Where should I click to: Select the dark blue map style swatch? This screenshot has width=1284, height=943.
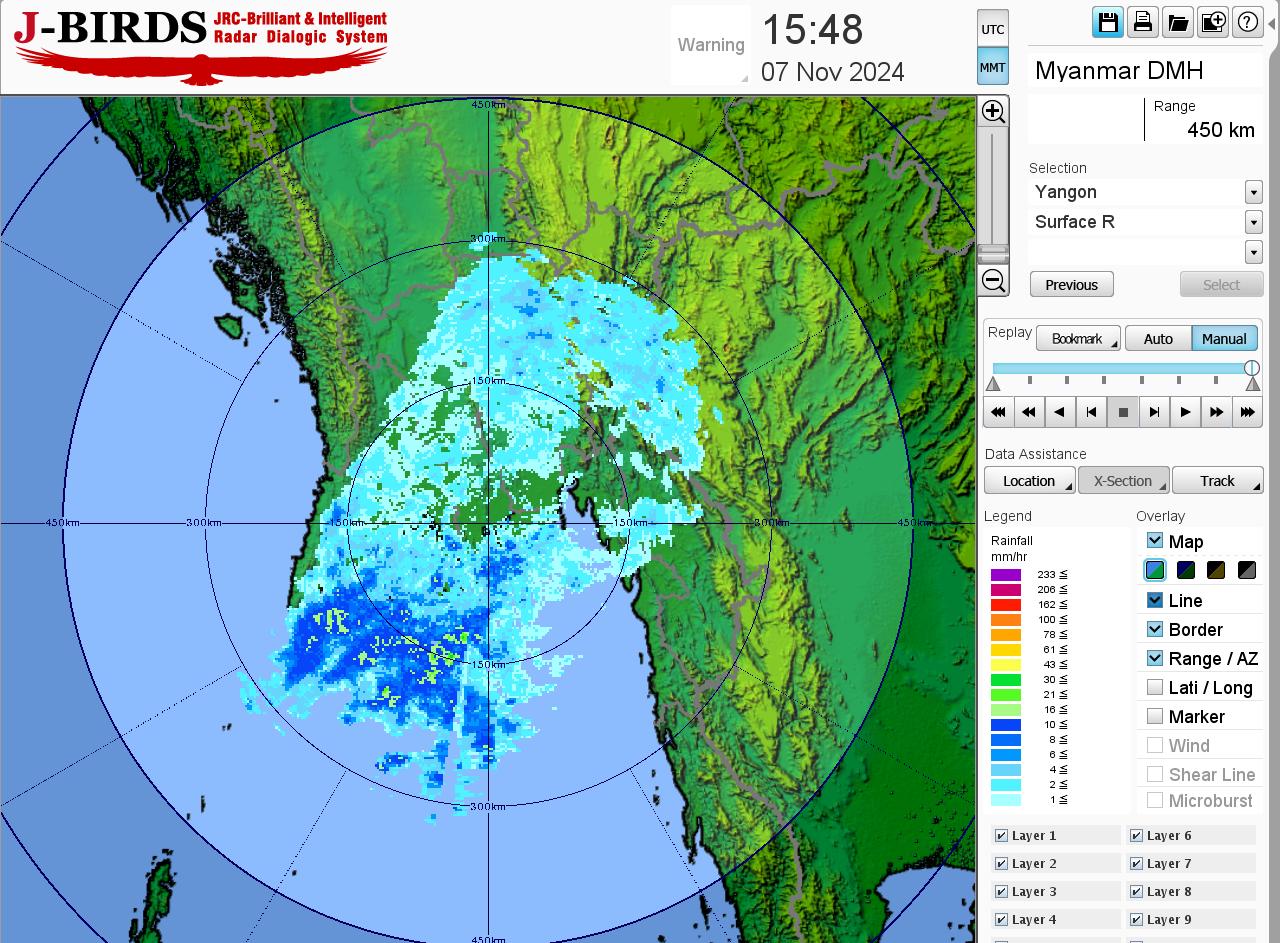(1186, 571)
